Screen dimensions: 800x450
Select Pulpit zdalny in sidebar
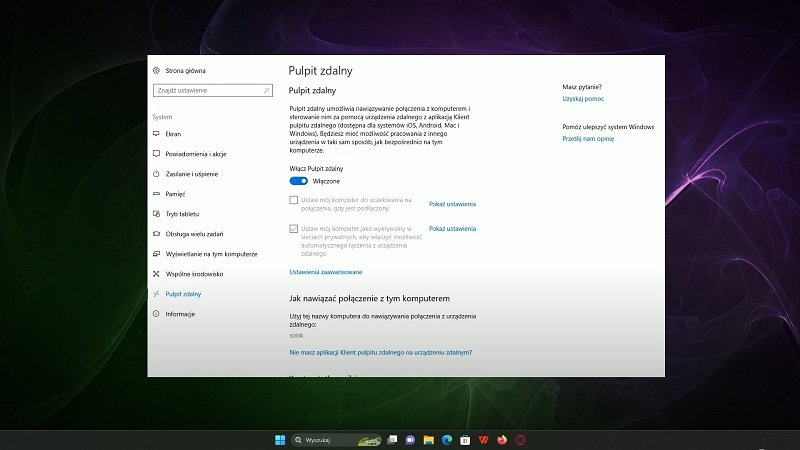coord(183,294)
